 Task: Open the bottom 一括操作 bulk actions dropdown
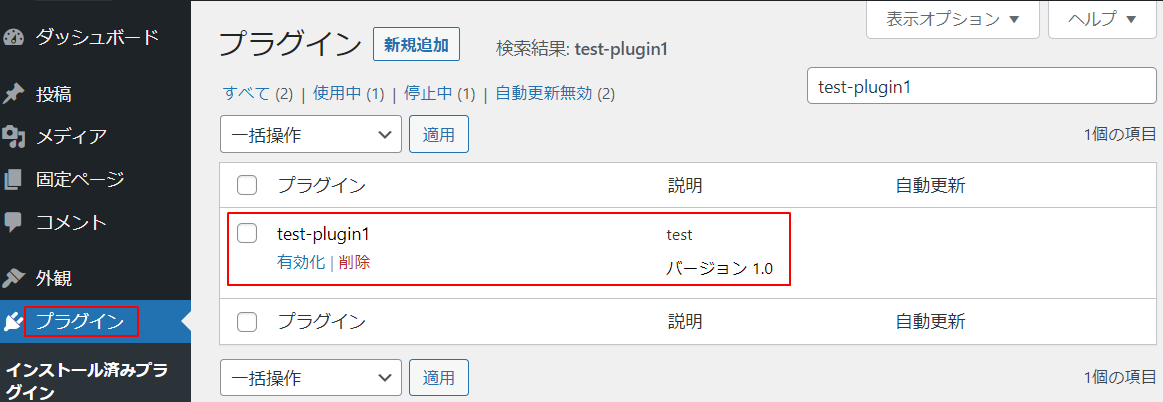click(310, 378)
